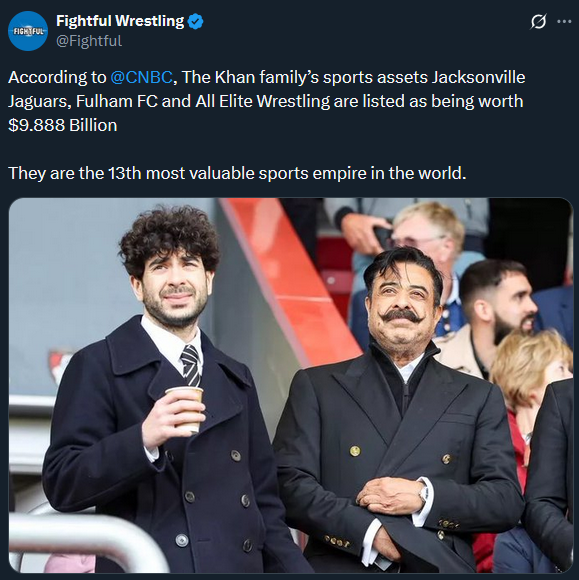
Task: Click the striped tie in the photo
Action: click(x=191, y=365)
